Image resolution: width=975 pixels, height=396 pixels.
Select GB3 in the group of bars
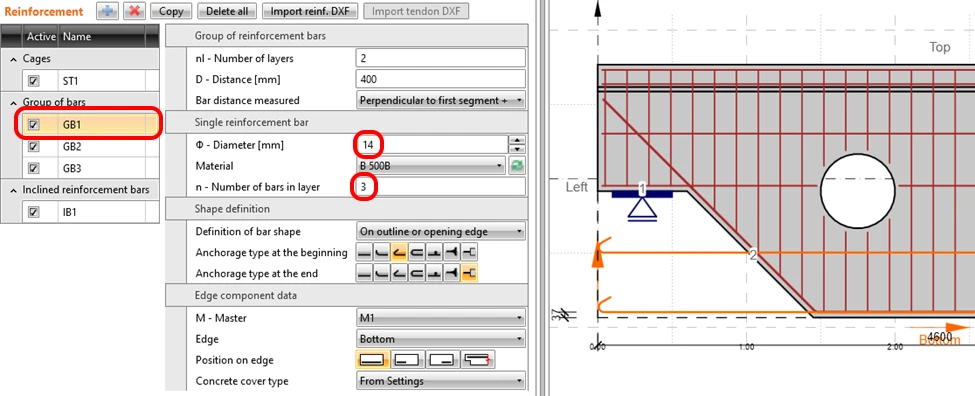(x=73, y=168)
